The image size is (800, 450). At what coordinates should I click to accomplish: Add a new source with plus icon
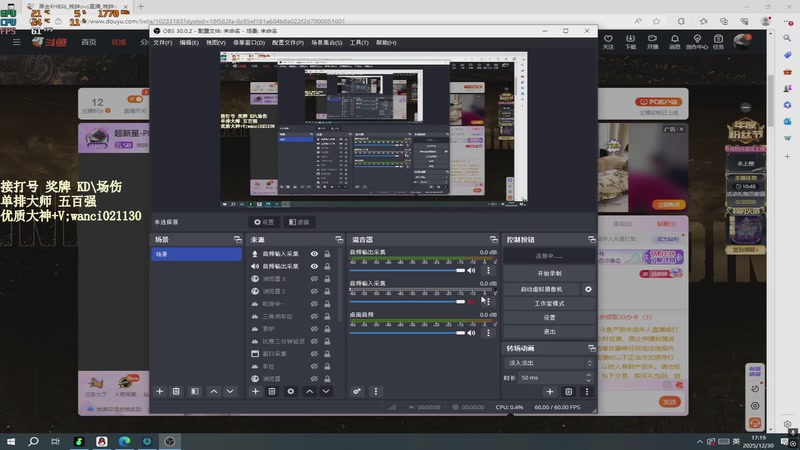click(256, 391)
